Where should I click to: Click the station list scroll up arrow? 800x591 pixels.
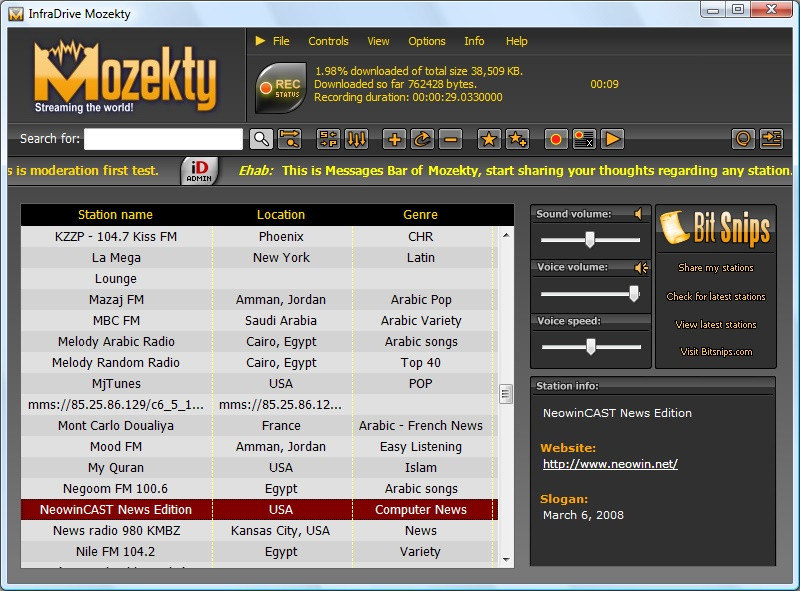pyautogui.click(x=506, y=235)
